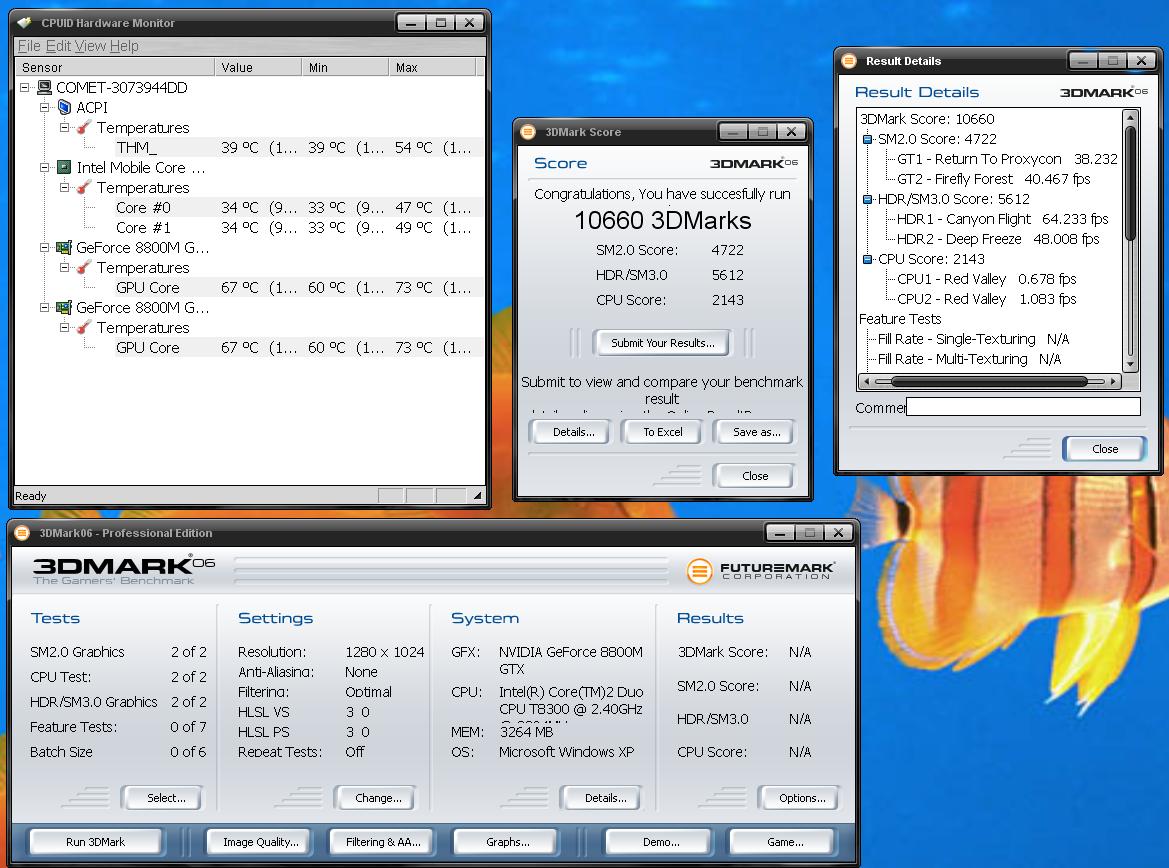Launch the Demo... button
Image resolution: width=1169 pixels, height=868 pixels.
660,842
